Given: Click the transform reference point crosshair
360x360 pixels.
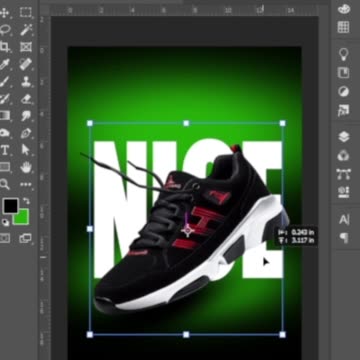Looking at the screenshot, I should click(x=188, y=230).
